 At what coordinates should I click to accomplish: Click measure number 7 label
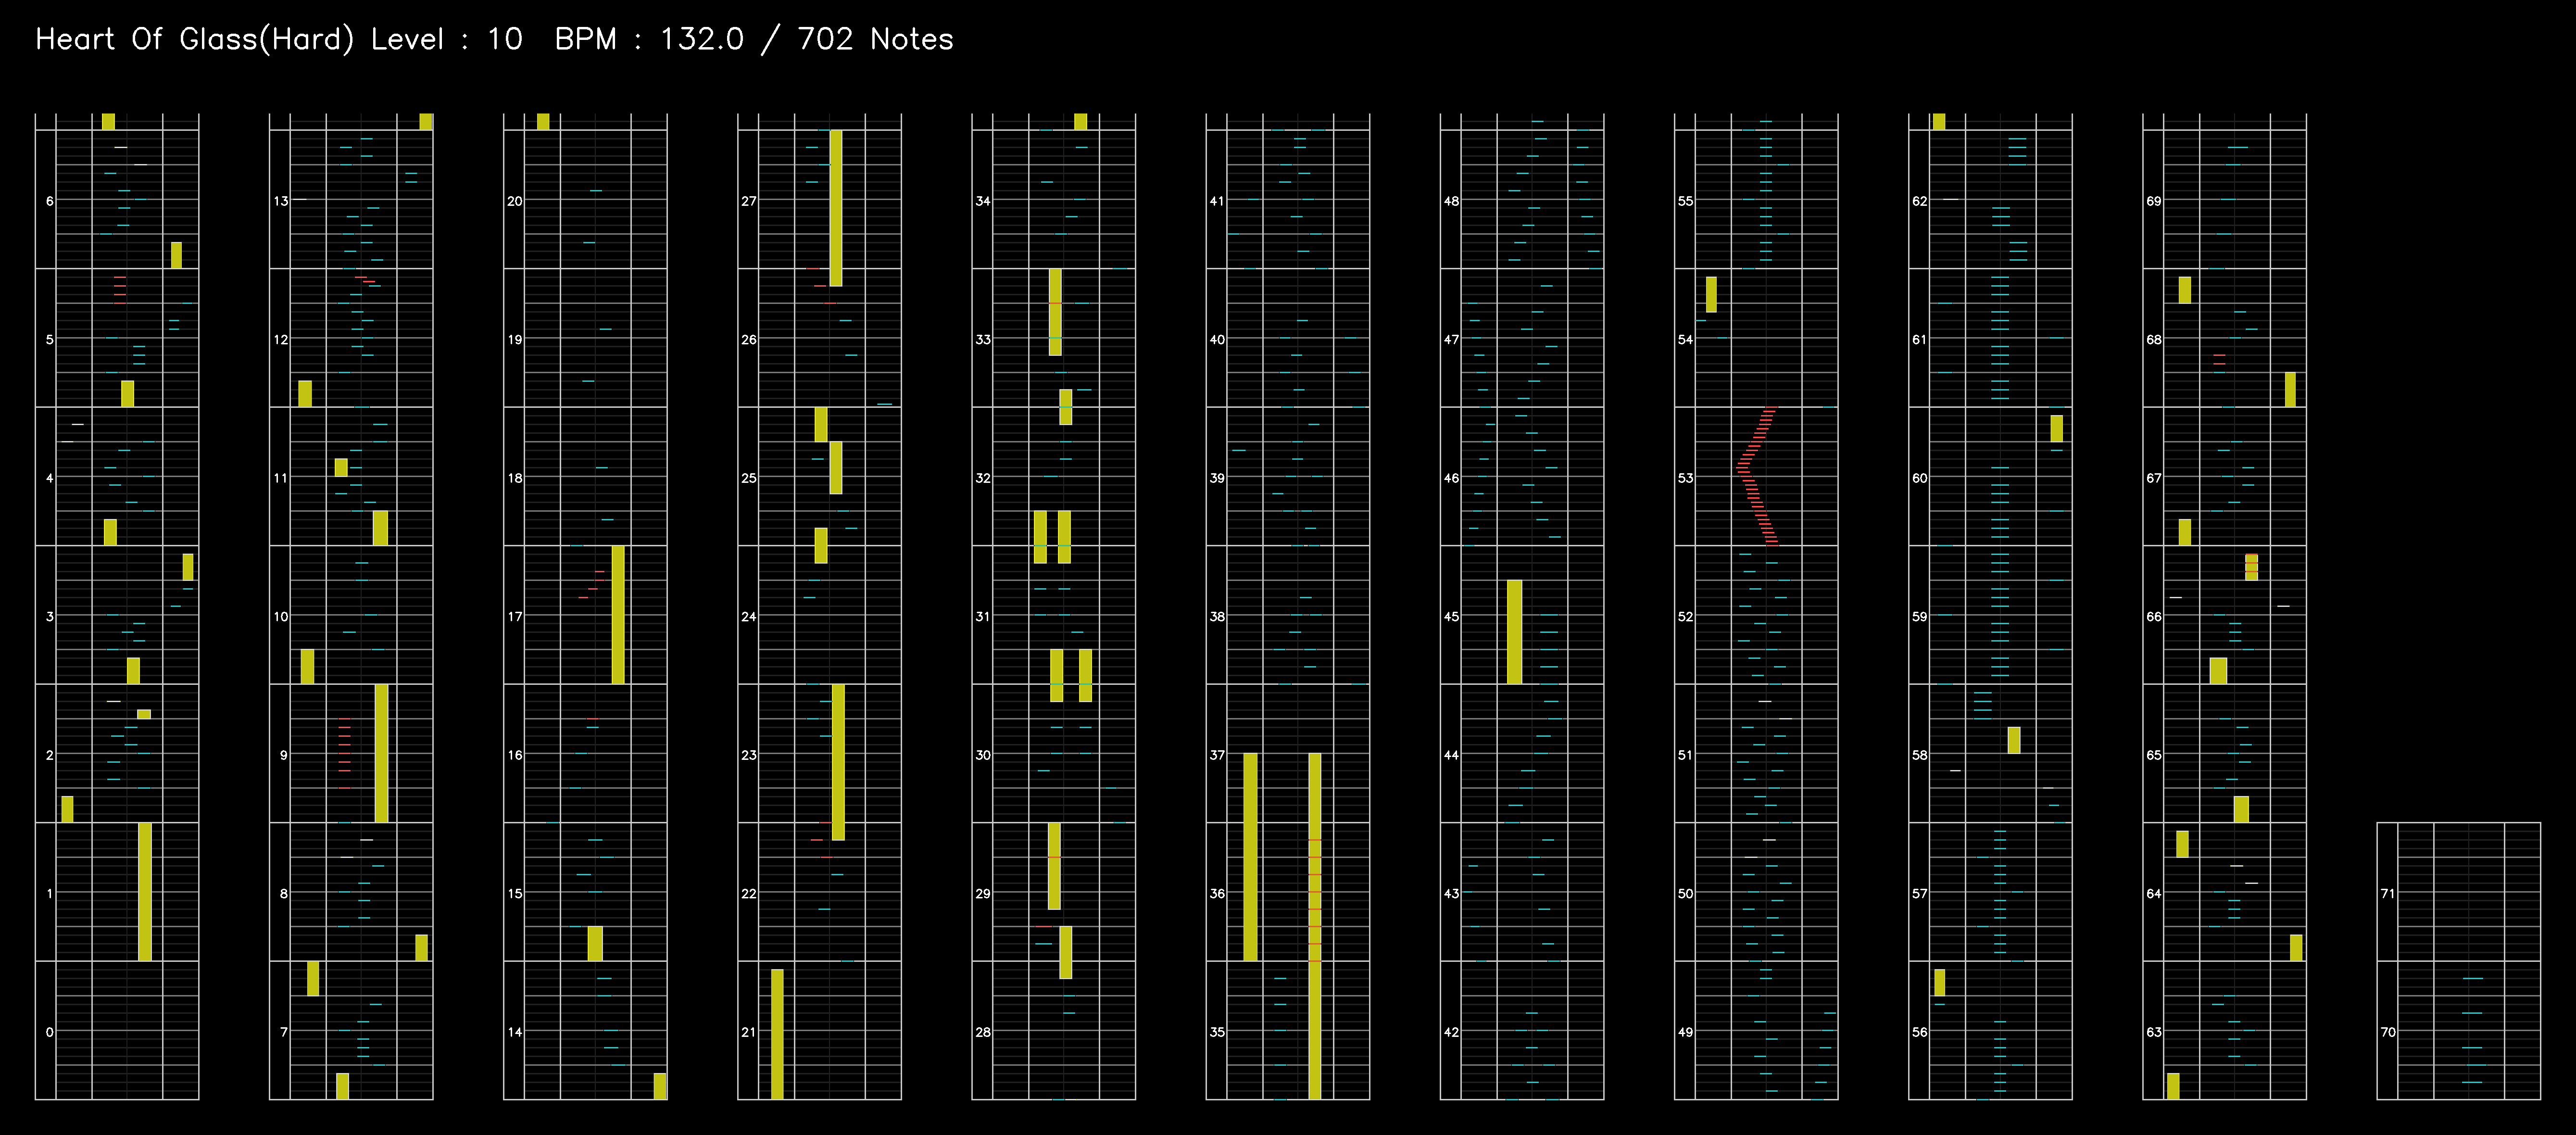(283, 1032)
